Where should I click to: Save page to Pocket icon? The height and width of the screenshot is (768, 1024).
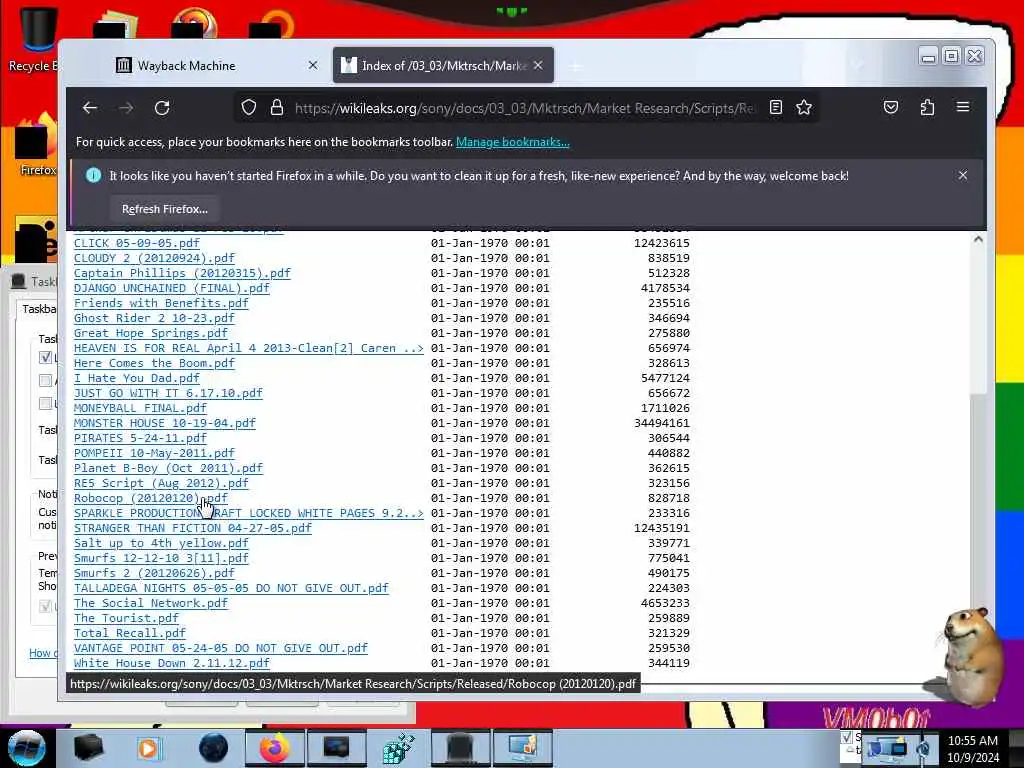(x=891, y=107)
